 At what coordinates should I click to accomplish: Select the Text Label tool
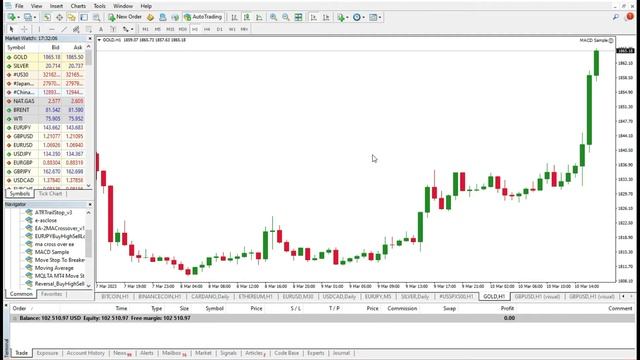click(x=113, y=29)
